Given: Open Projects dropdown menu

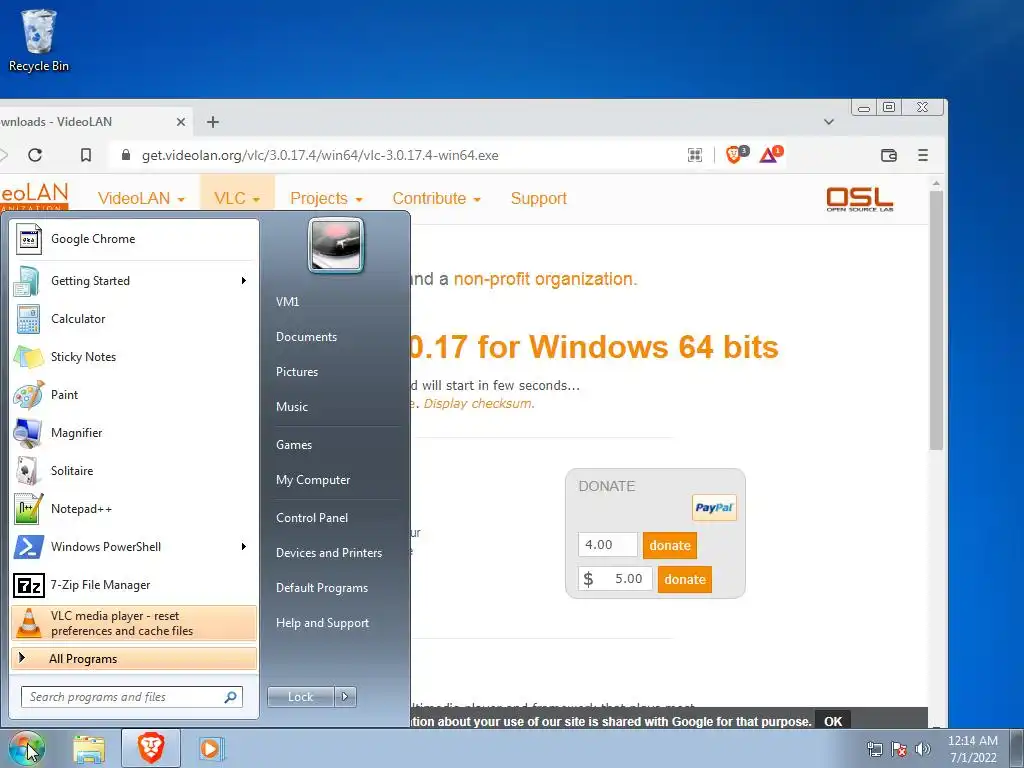Looking at the screenshot, I should [326, 199].
